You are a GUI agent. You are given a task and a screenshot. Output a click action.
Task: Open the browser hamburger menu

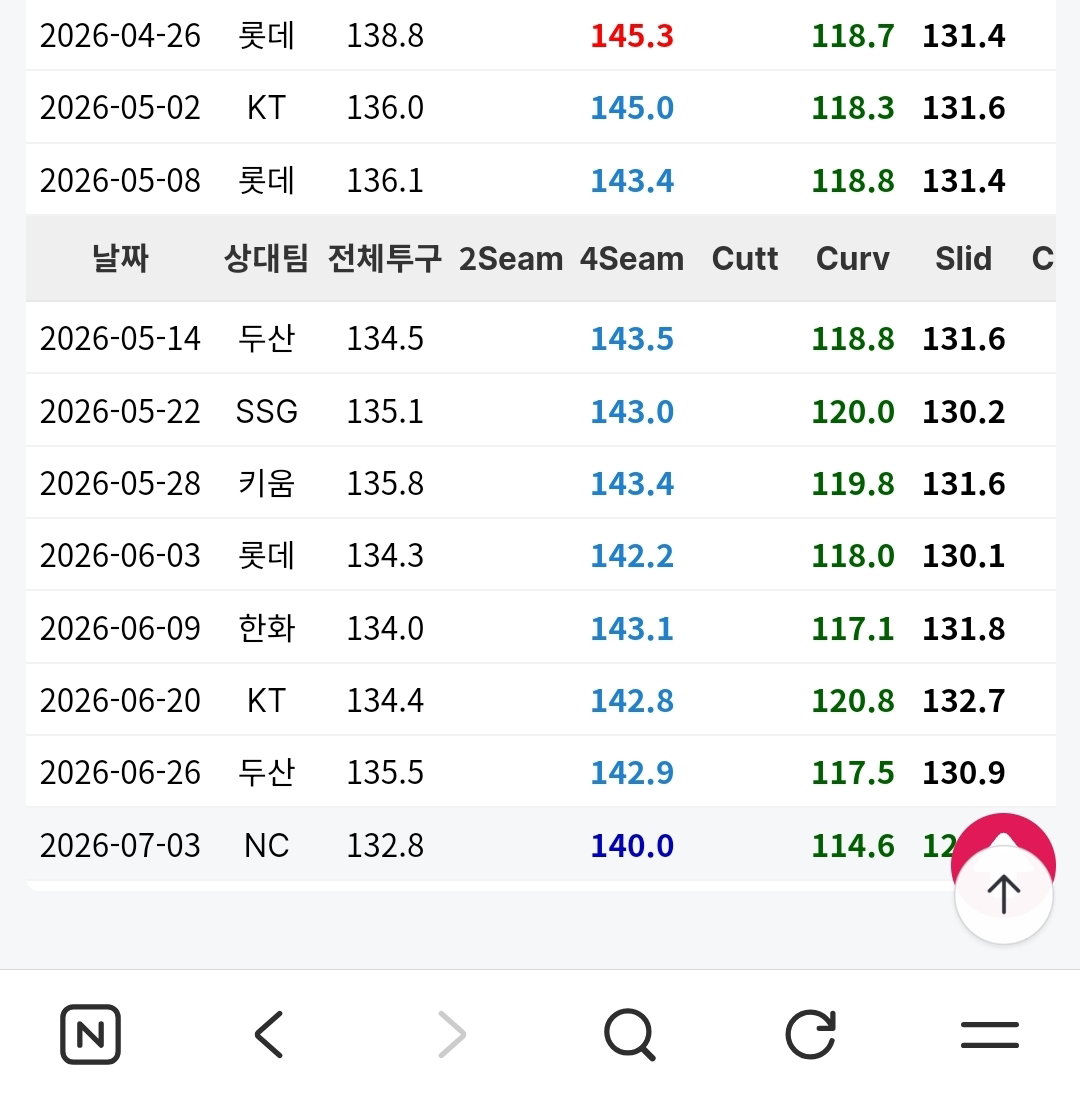990,1035
